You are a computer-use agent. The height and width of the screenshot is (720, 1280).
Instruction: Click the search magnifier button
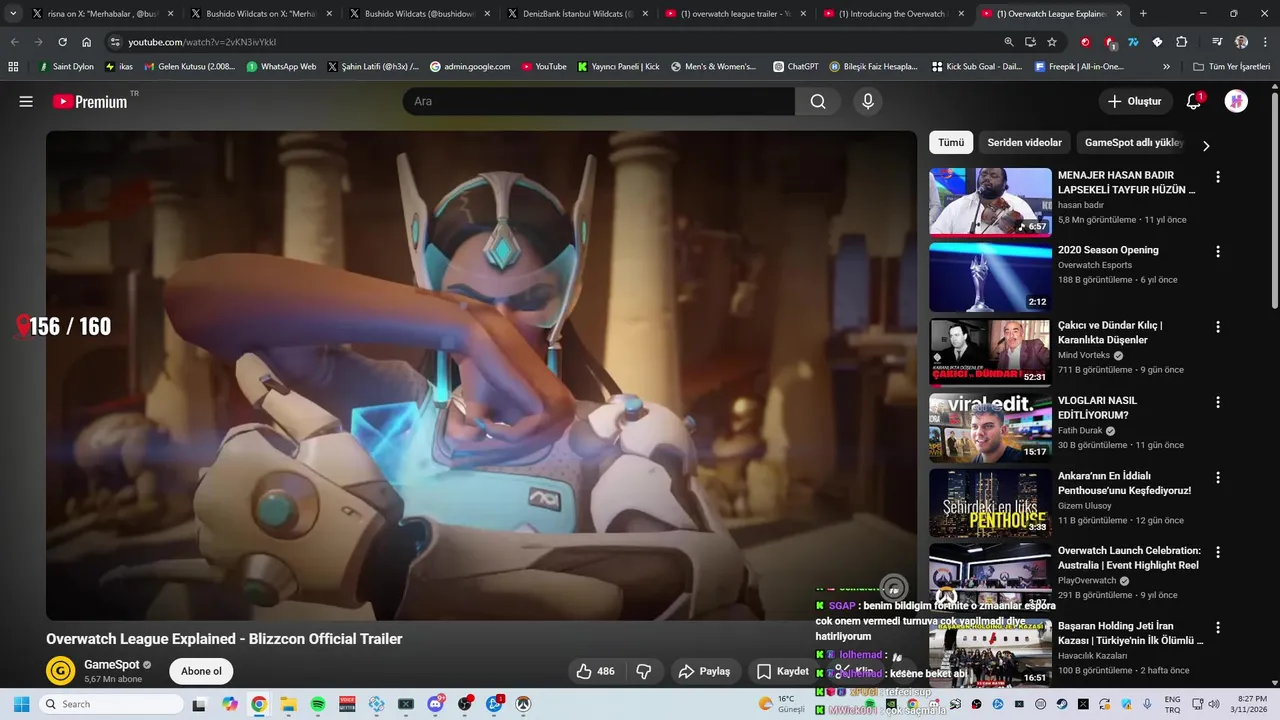(x=818, y=101)
